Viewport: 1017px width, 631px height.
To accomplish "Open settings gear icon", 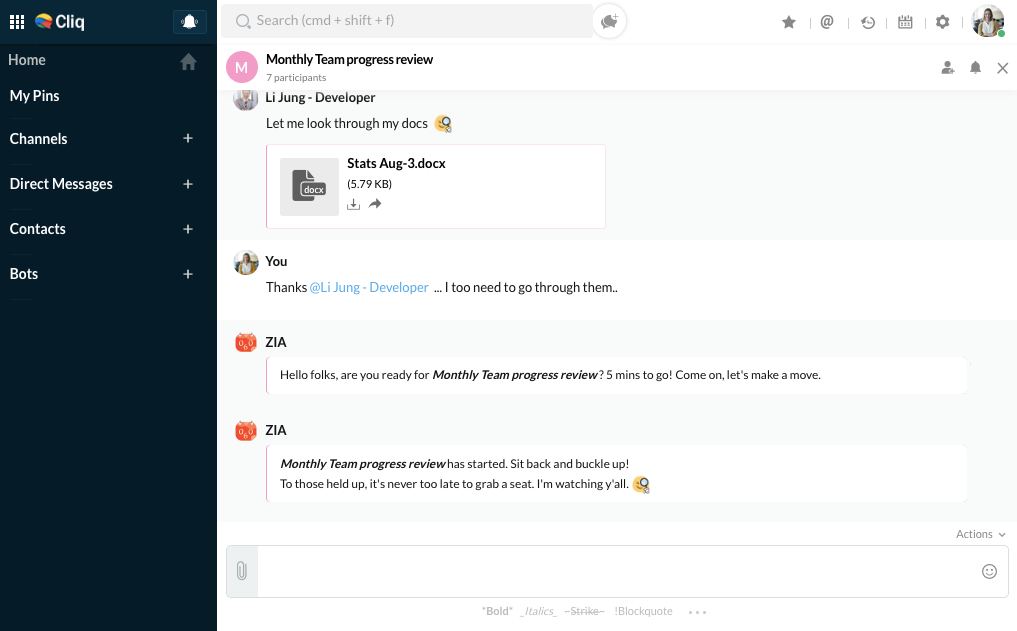I will [942, 22].
